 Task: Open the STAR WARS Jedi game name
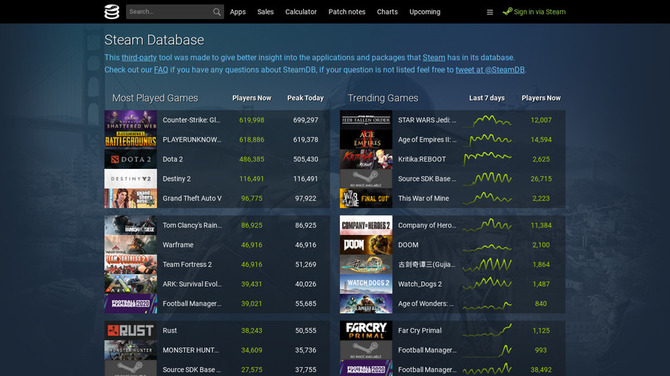pyautogui.click(x=427, y=120)
